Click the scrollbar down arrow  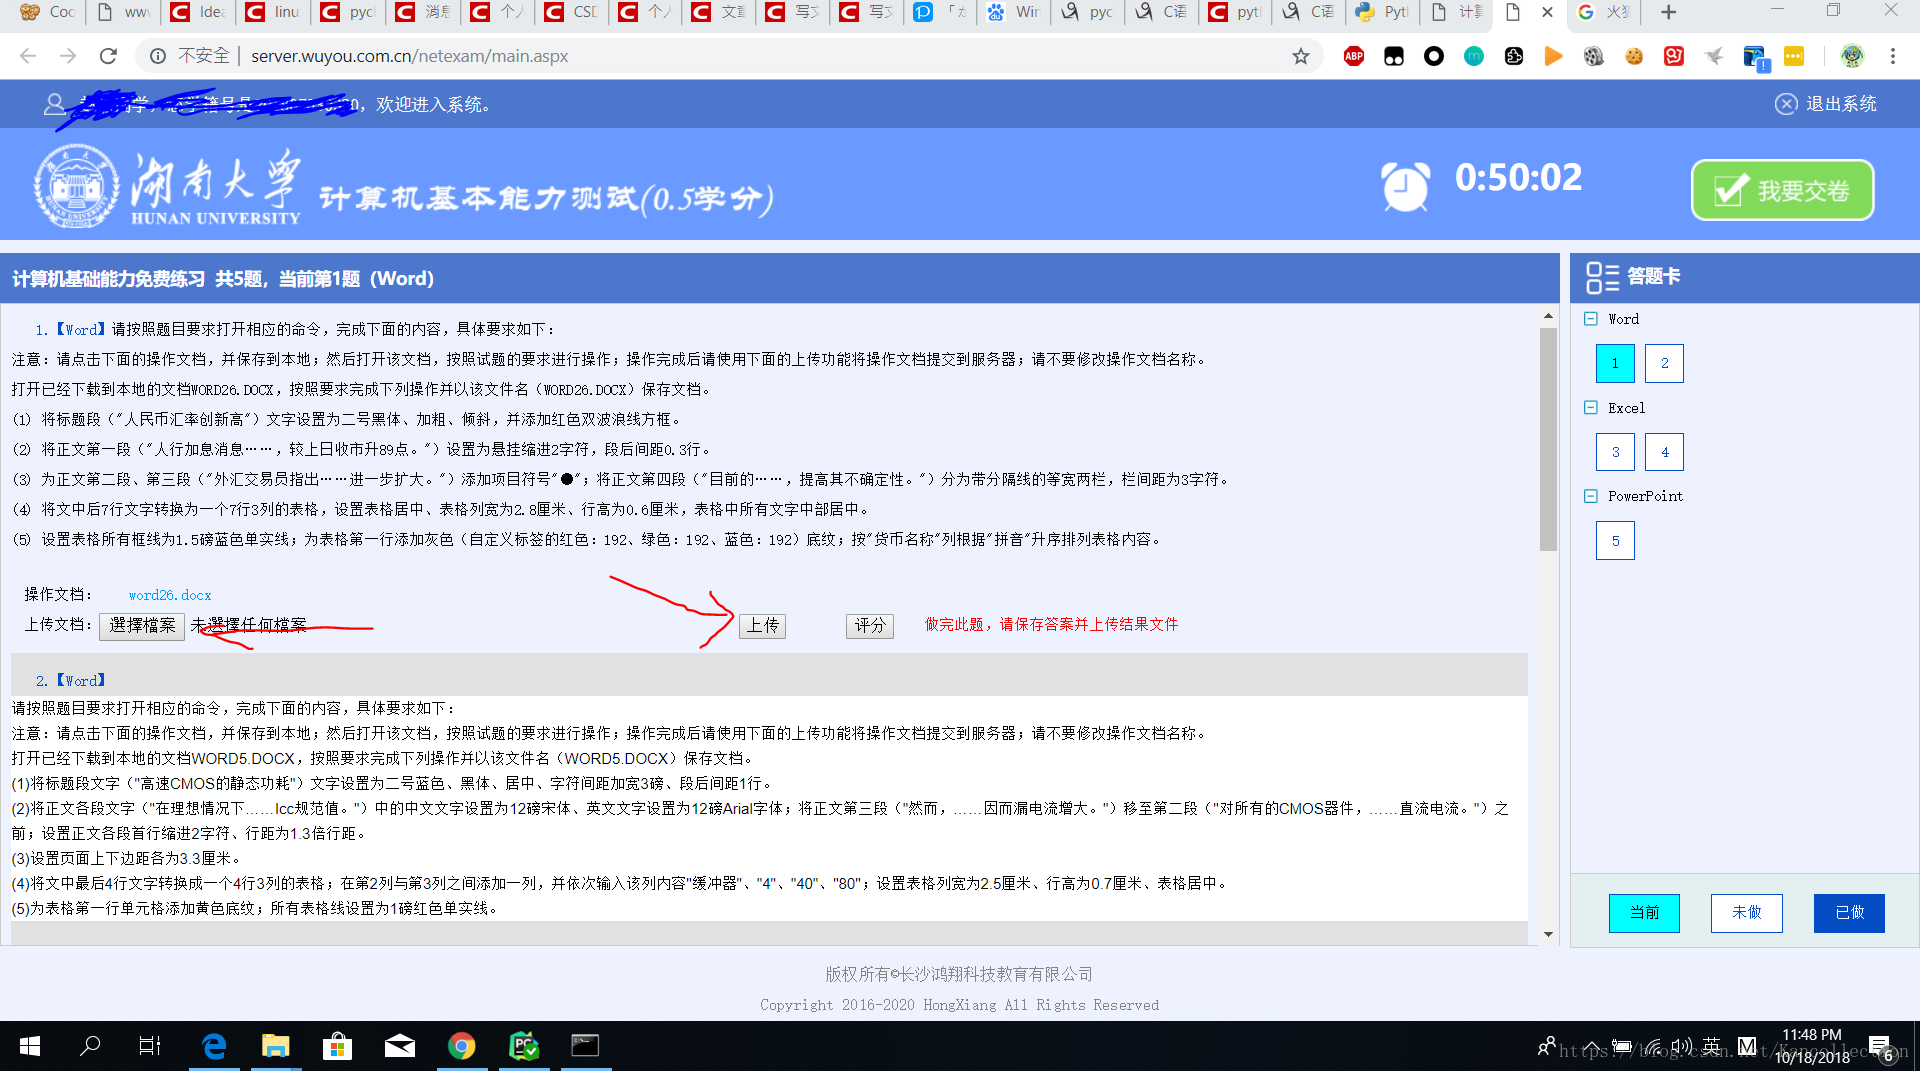[1548, 934]
